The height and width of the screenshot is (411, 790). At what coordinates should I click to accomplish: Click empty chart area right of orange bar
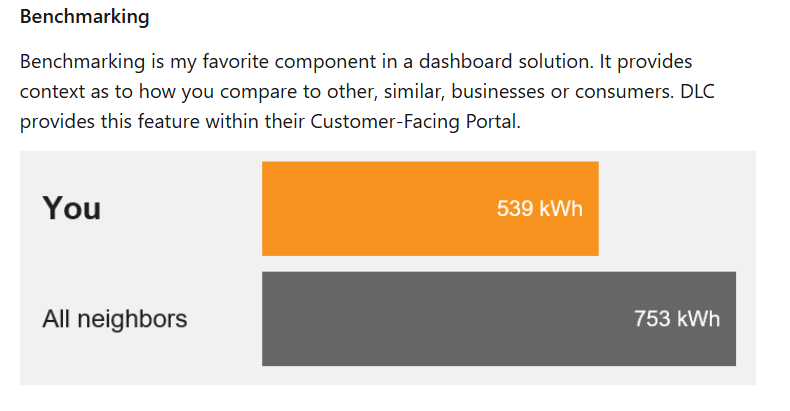tap(675, 208)
